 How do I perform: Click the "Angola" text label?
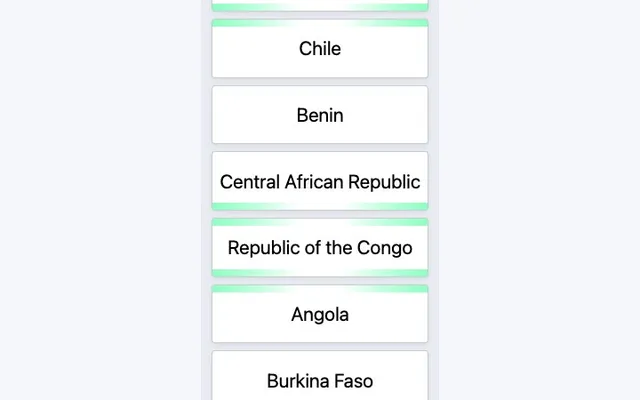320,315
